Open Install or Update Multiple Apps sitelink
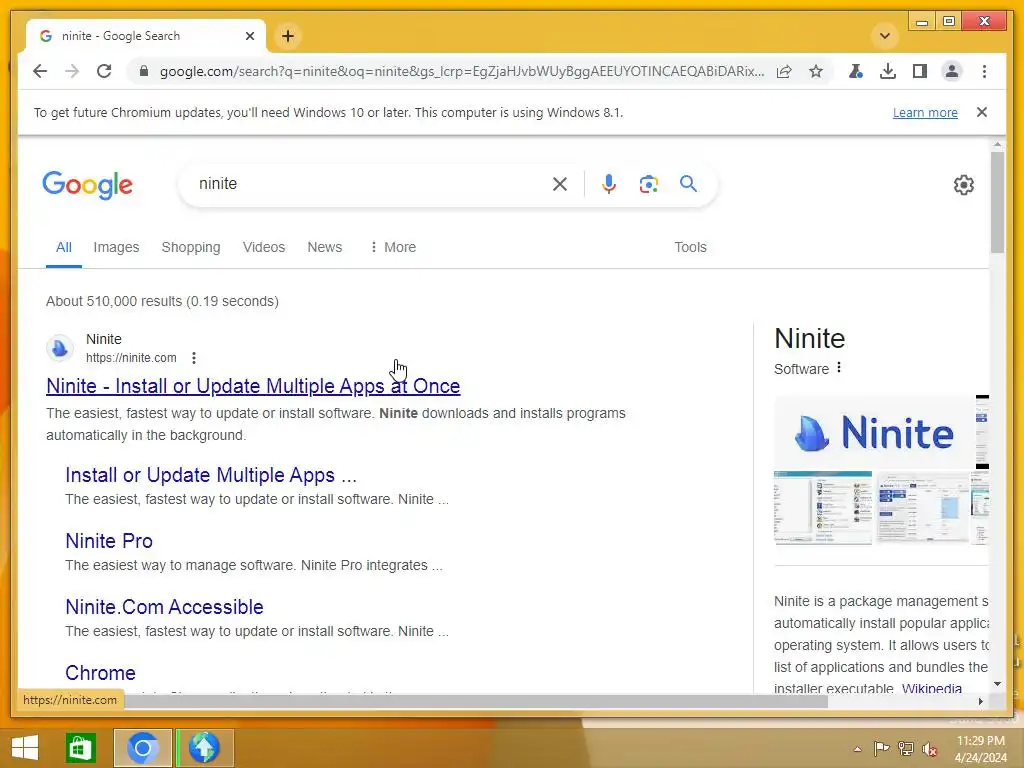This screenshot has height=768, width=1024. [x=211, y=475]
